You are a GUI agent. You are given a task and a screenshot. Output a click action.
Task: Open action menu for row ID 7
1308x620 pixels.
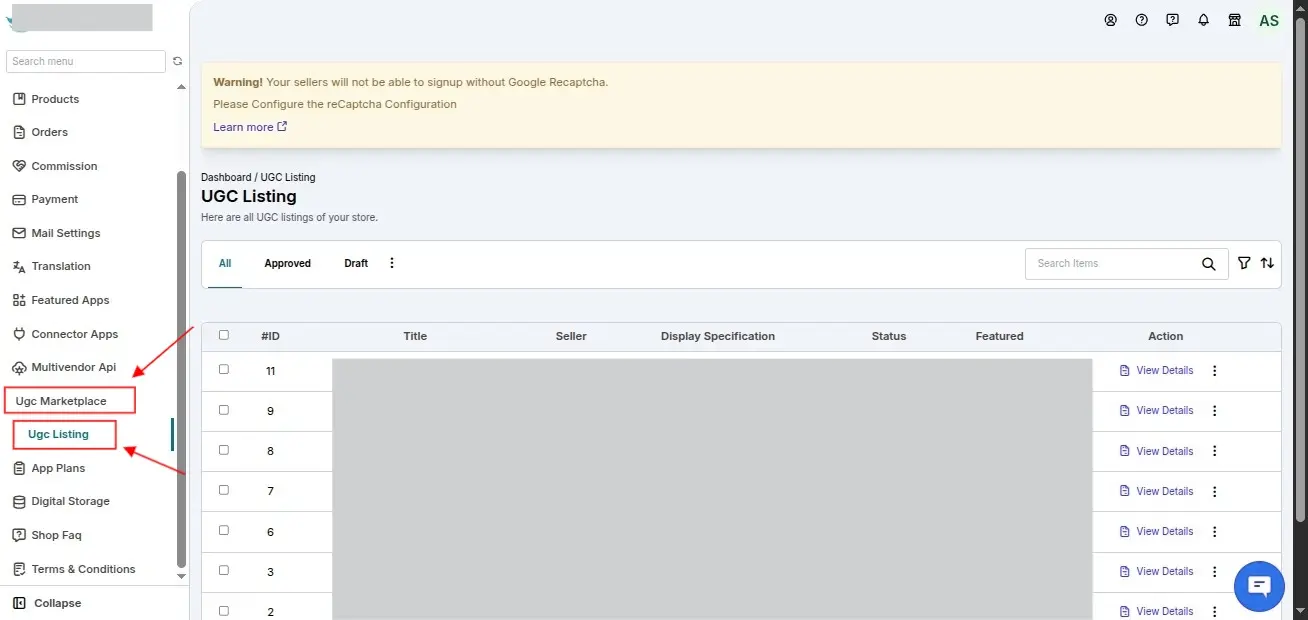pyautogui.click(x=1215, y=491)
